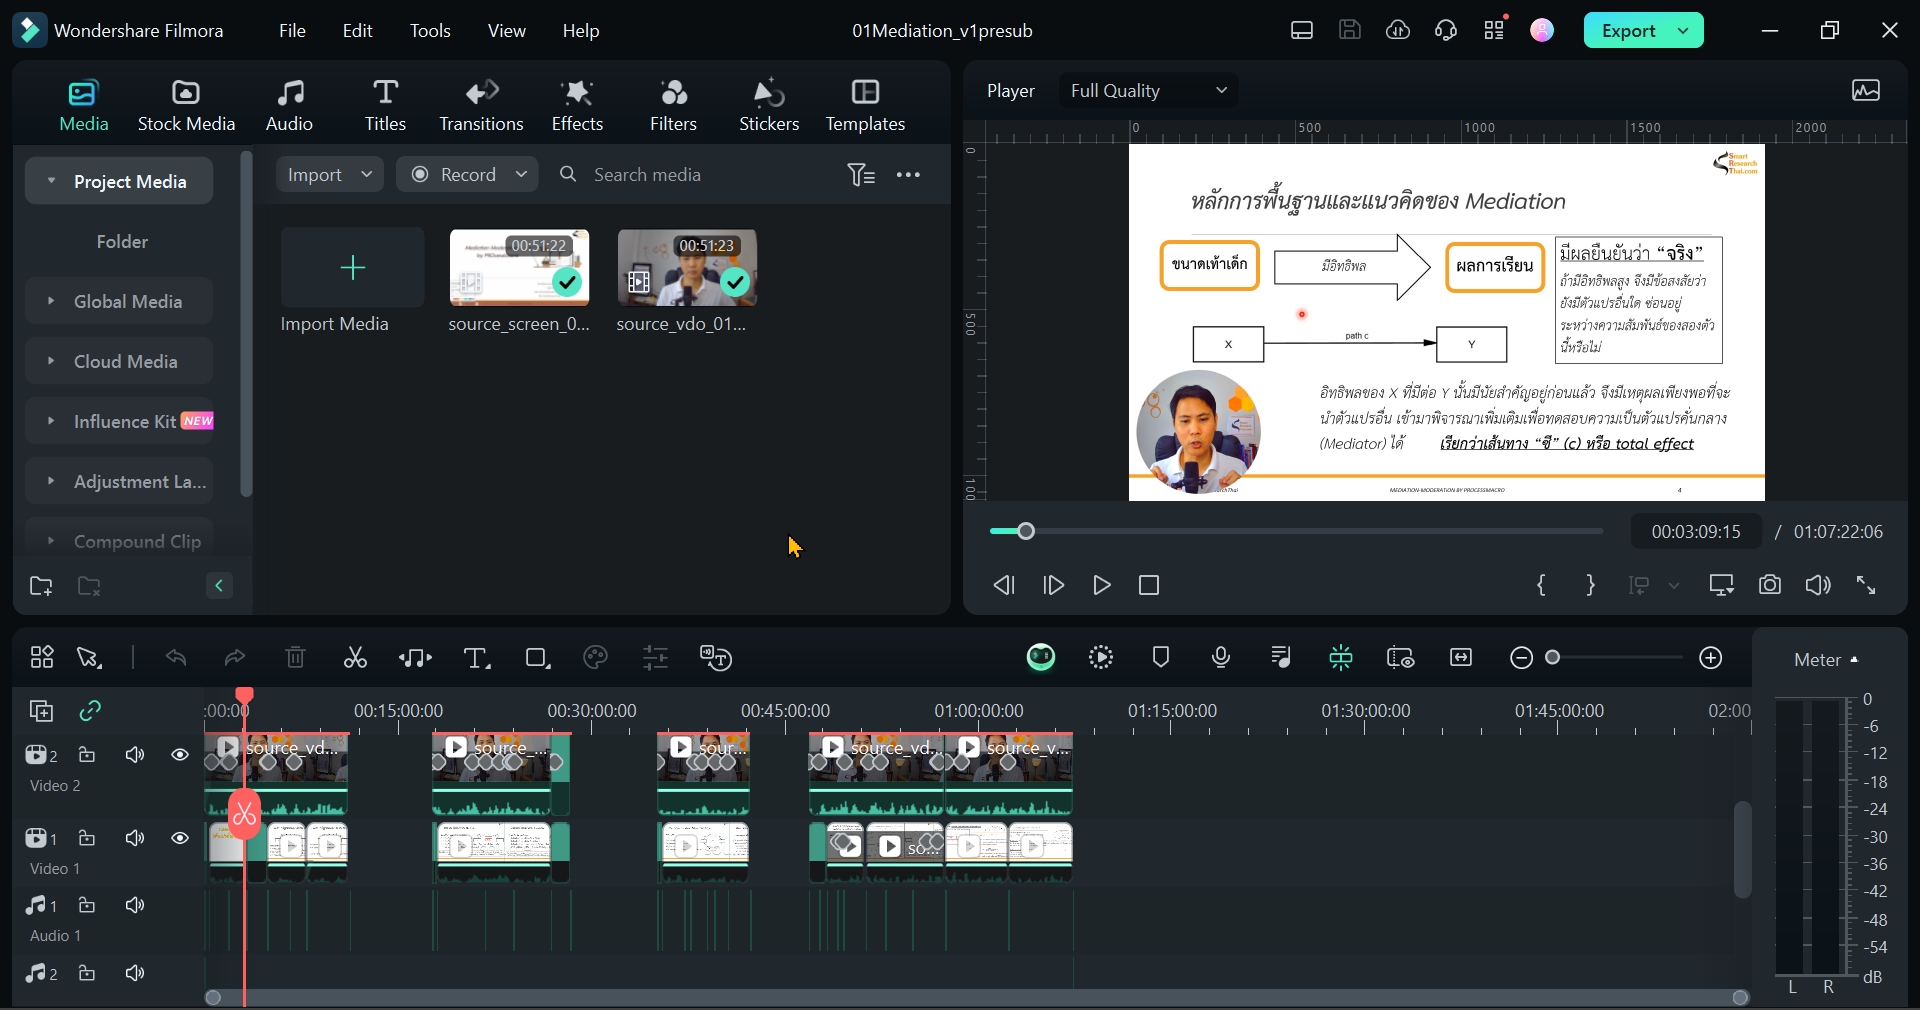Click the player progress slider handle

[x=1026, y=531]
